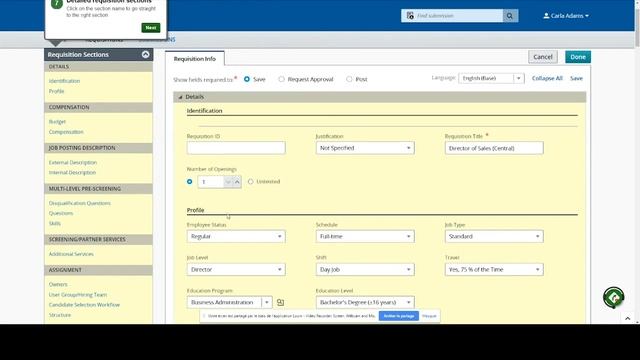Collapse the Details section triangle
The width and height of the screenshot is (640, 360).
180,97
